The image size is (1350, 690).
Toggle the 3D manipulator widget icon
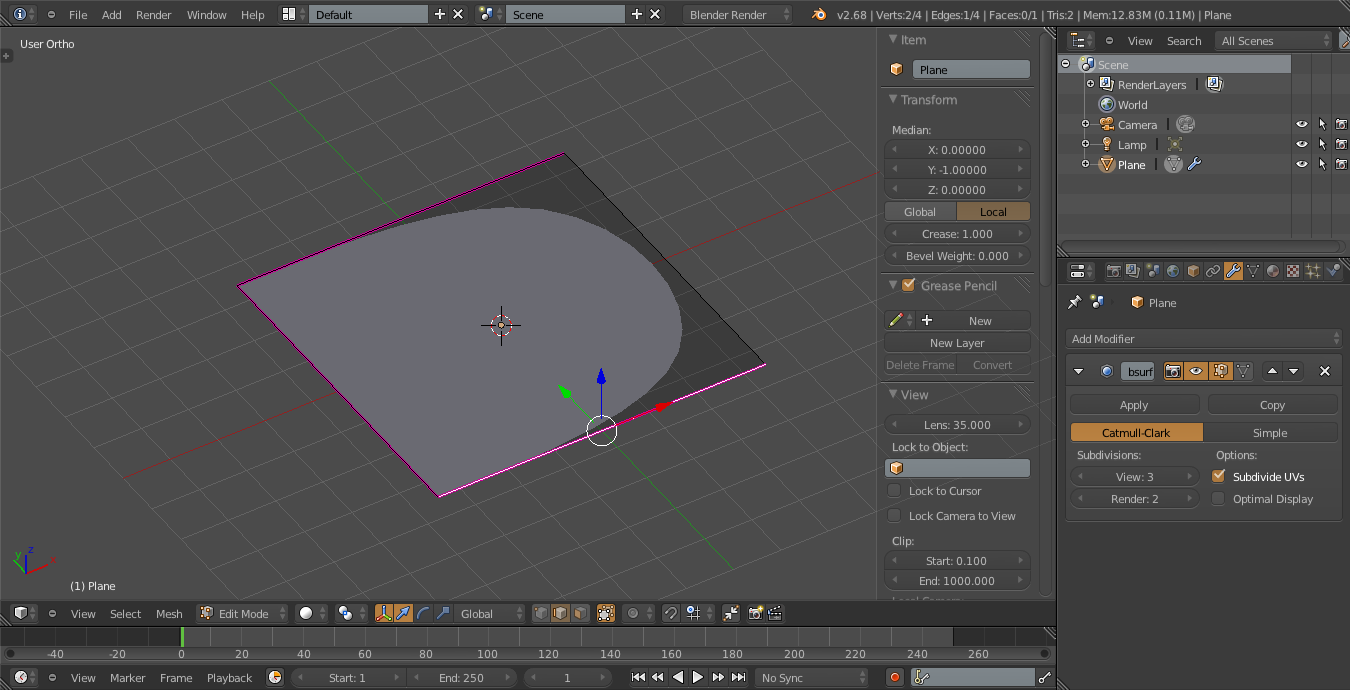383,613
